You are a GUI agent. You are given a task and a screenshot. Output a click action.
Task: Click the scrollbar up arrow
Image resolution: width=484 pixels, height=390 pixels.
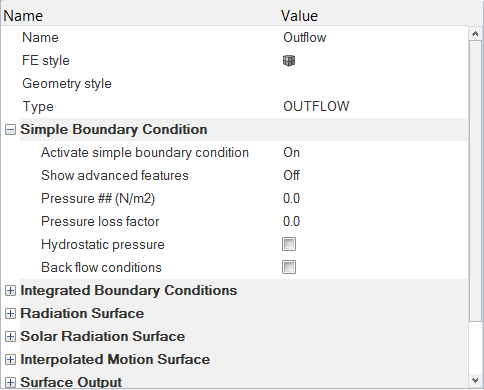(x=476, y=34)
